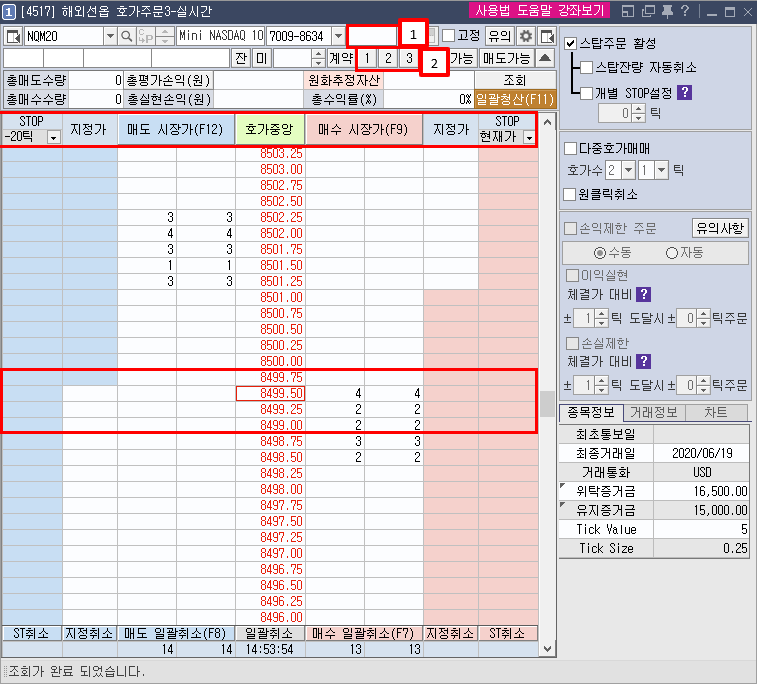Enable 개별 STOP설정 checkbox

587,93
